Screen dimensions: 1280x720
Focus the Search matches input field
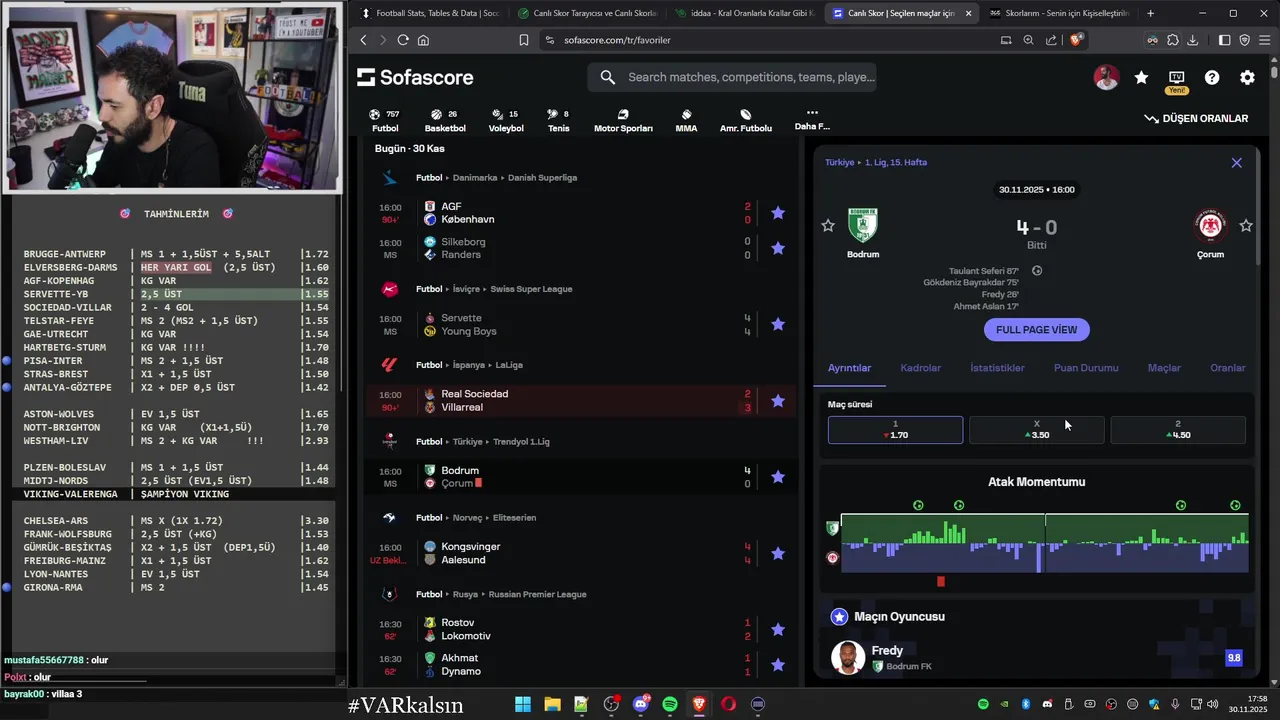pyautogui.click(x=733, y=77)
